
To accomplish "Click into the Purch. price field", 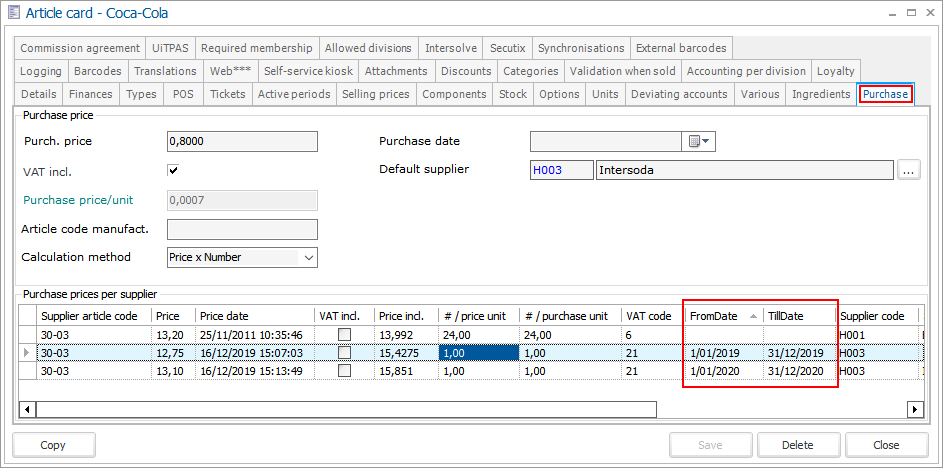I will coord(241,142).
